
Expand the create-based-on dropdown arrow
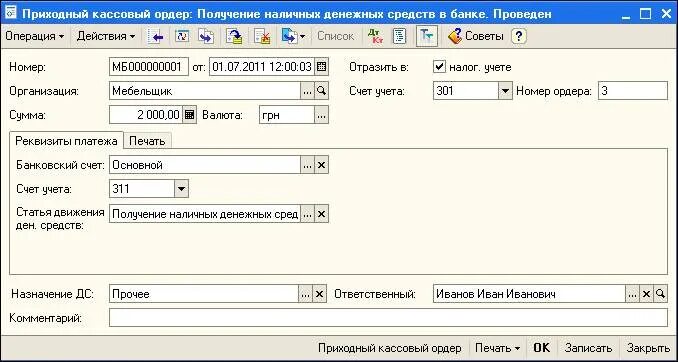coord(302,37)
